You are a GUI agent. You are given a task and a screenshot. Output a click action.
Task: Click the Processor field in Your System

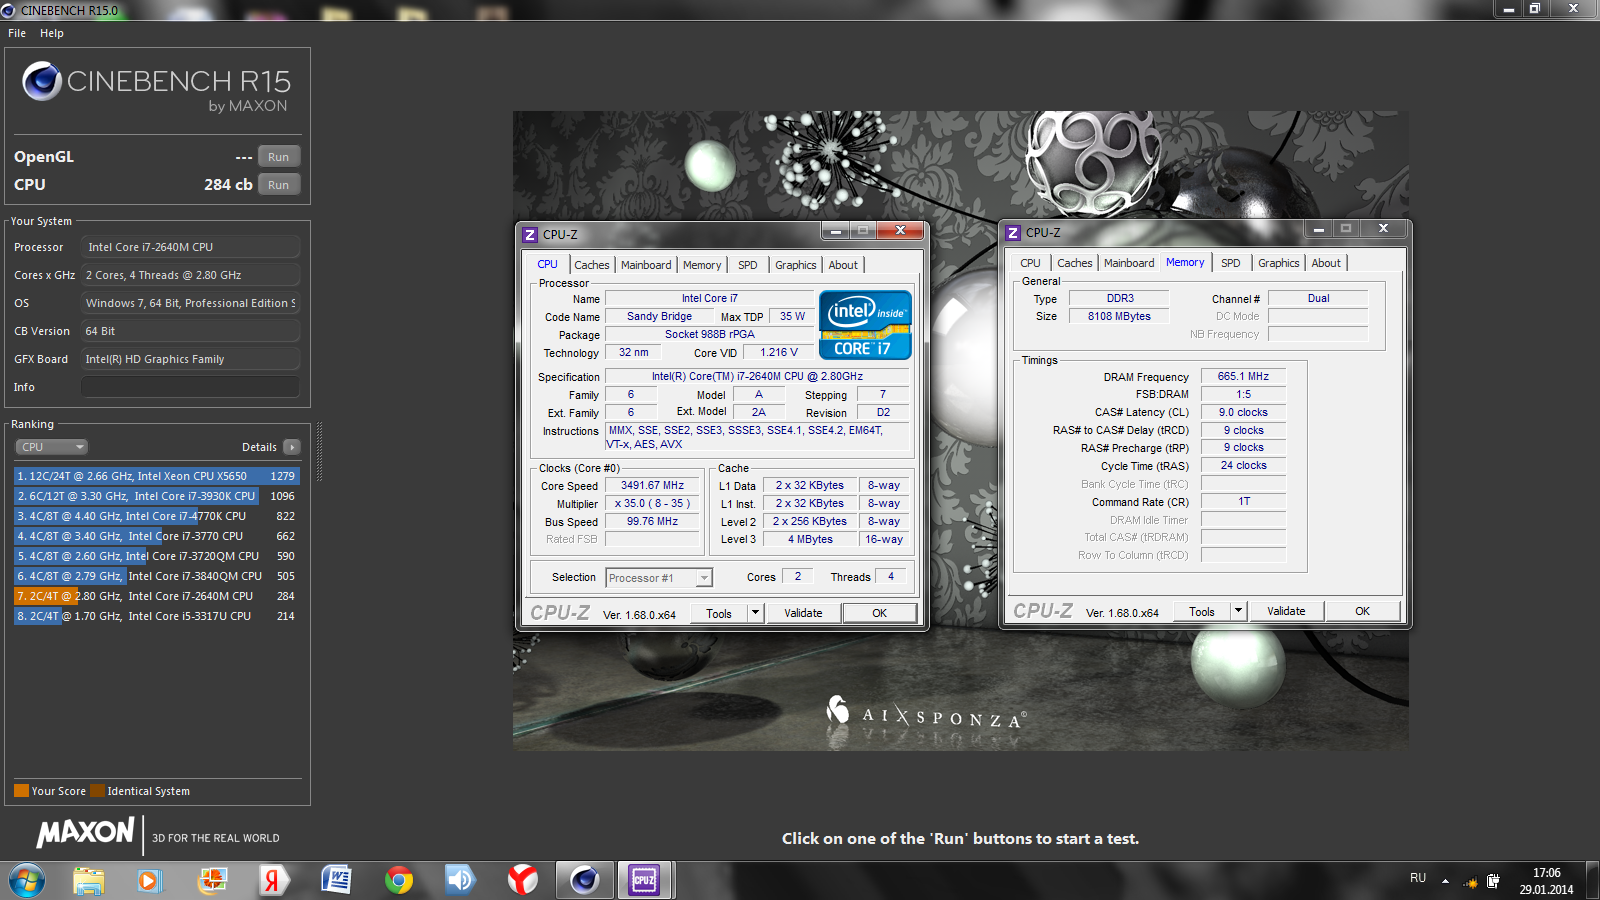190,247
